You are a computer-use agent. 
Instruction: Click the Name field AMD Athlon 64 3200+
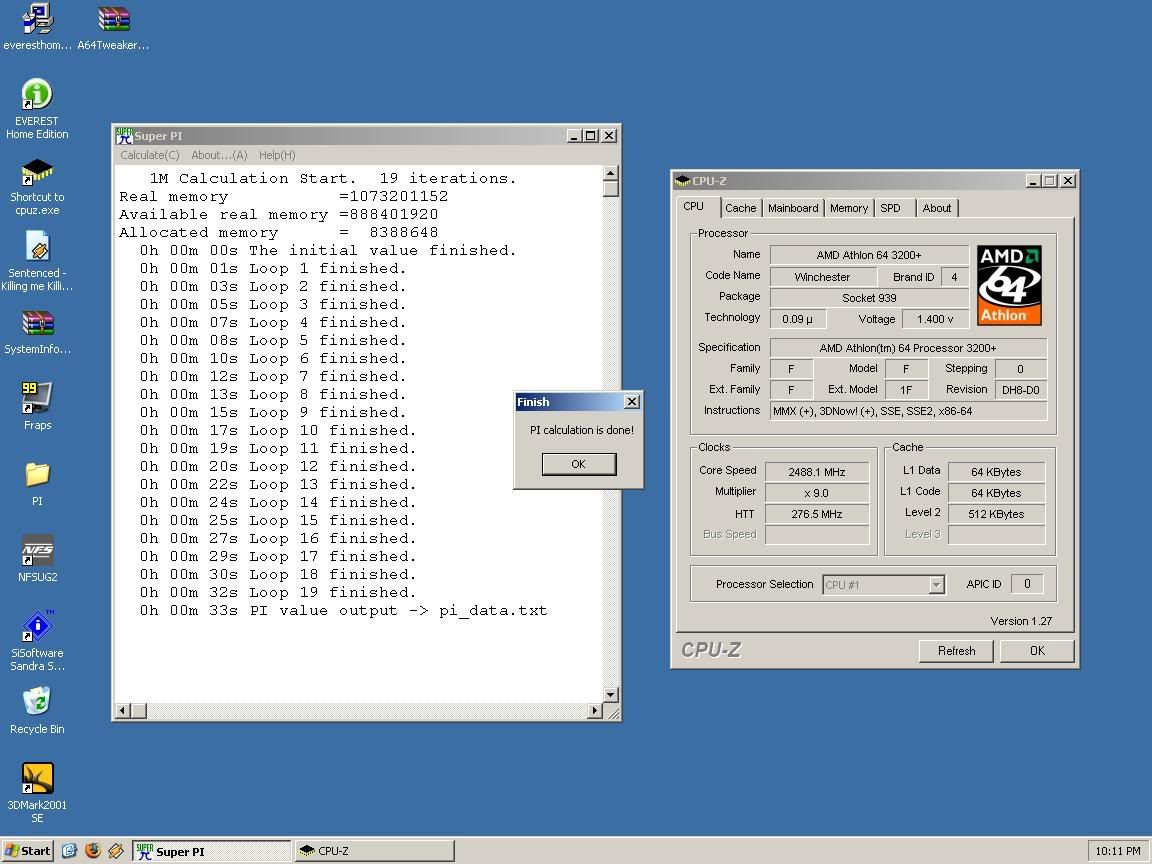click(x=869, y=255)
